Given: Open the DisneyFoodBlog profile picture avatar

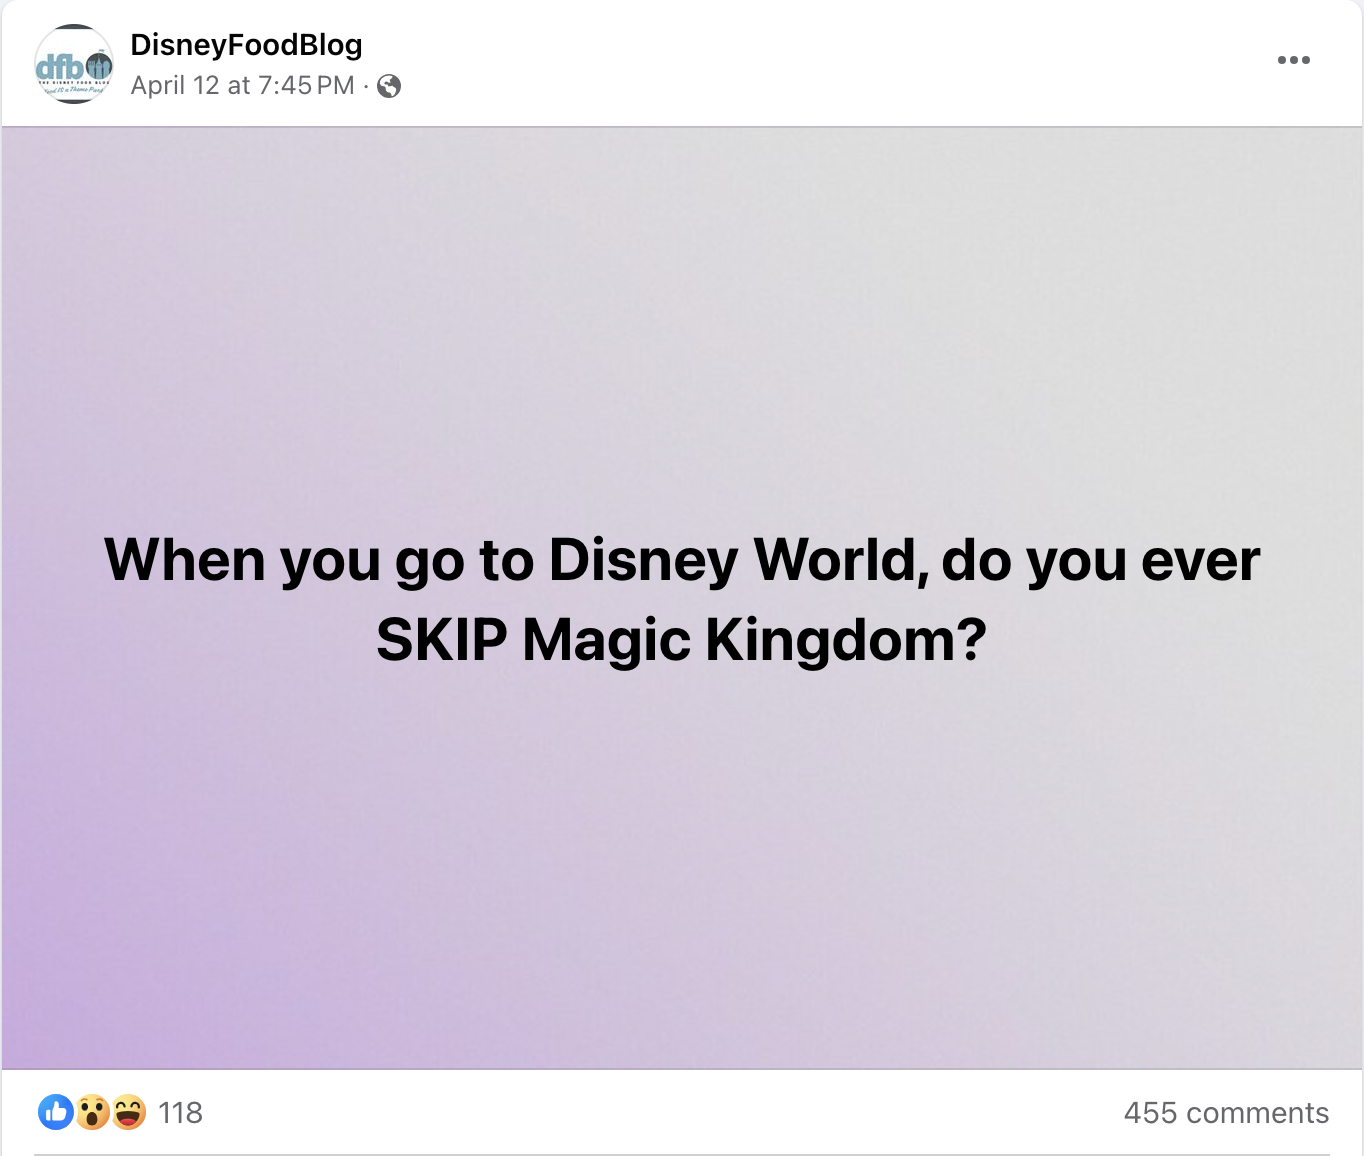Looking at the screenshot, I should pyautogui.click(x=74, y=64).
